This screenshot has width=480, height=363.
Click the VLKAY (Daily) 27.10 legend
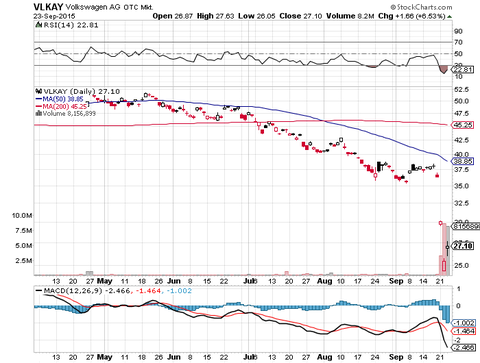coord(82,91)
